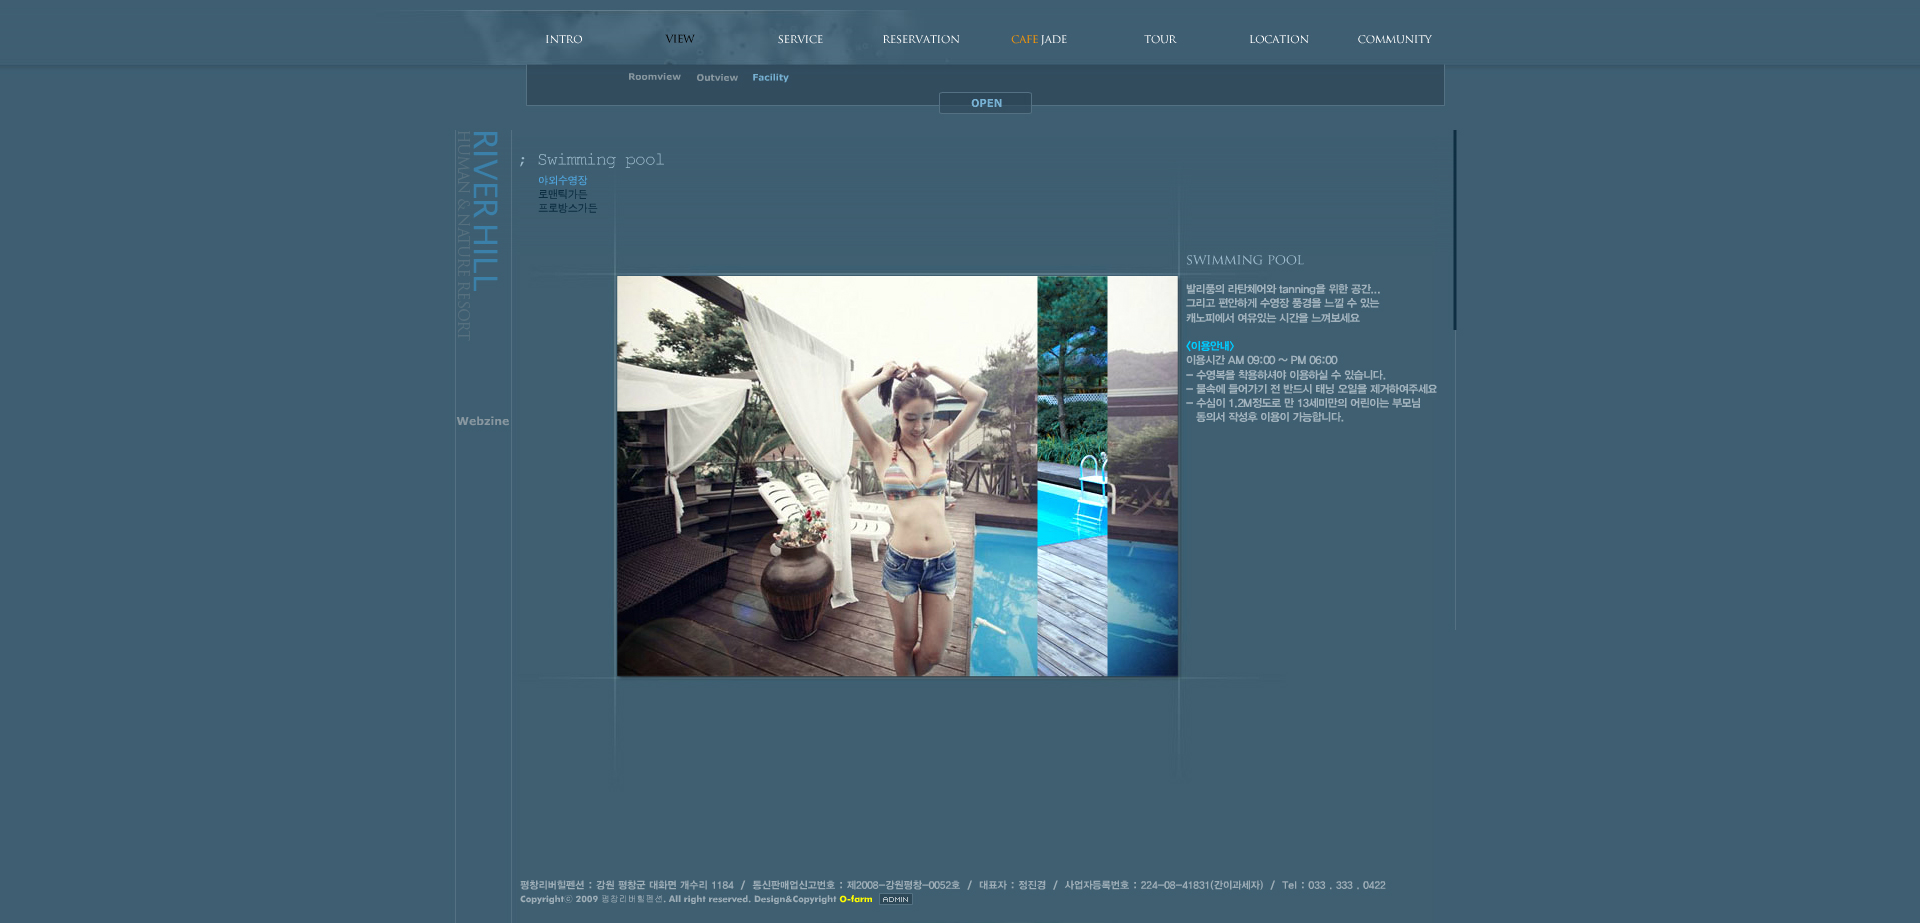Image resolution: width=1920 pixels, height=923 pixels.
Task: Open the INTRO menu
Action: [563, 40]
